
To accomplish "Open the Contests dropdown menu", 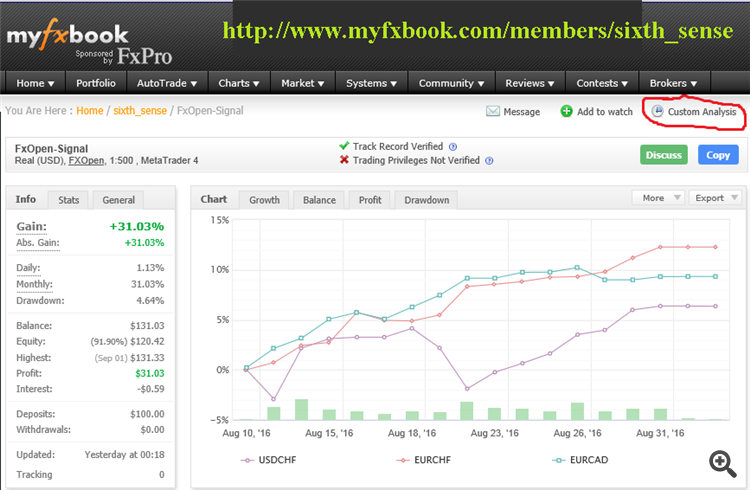I will point(602,83).
